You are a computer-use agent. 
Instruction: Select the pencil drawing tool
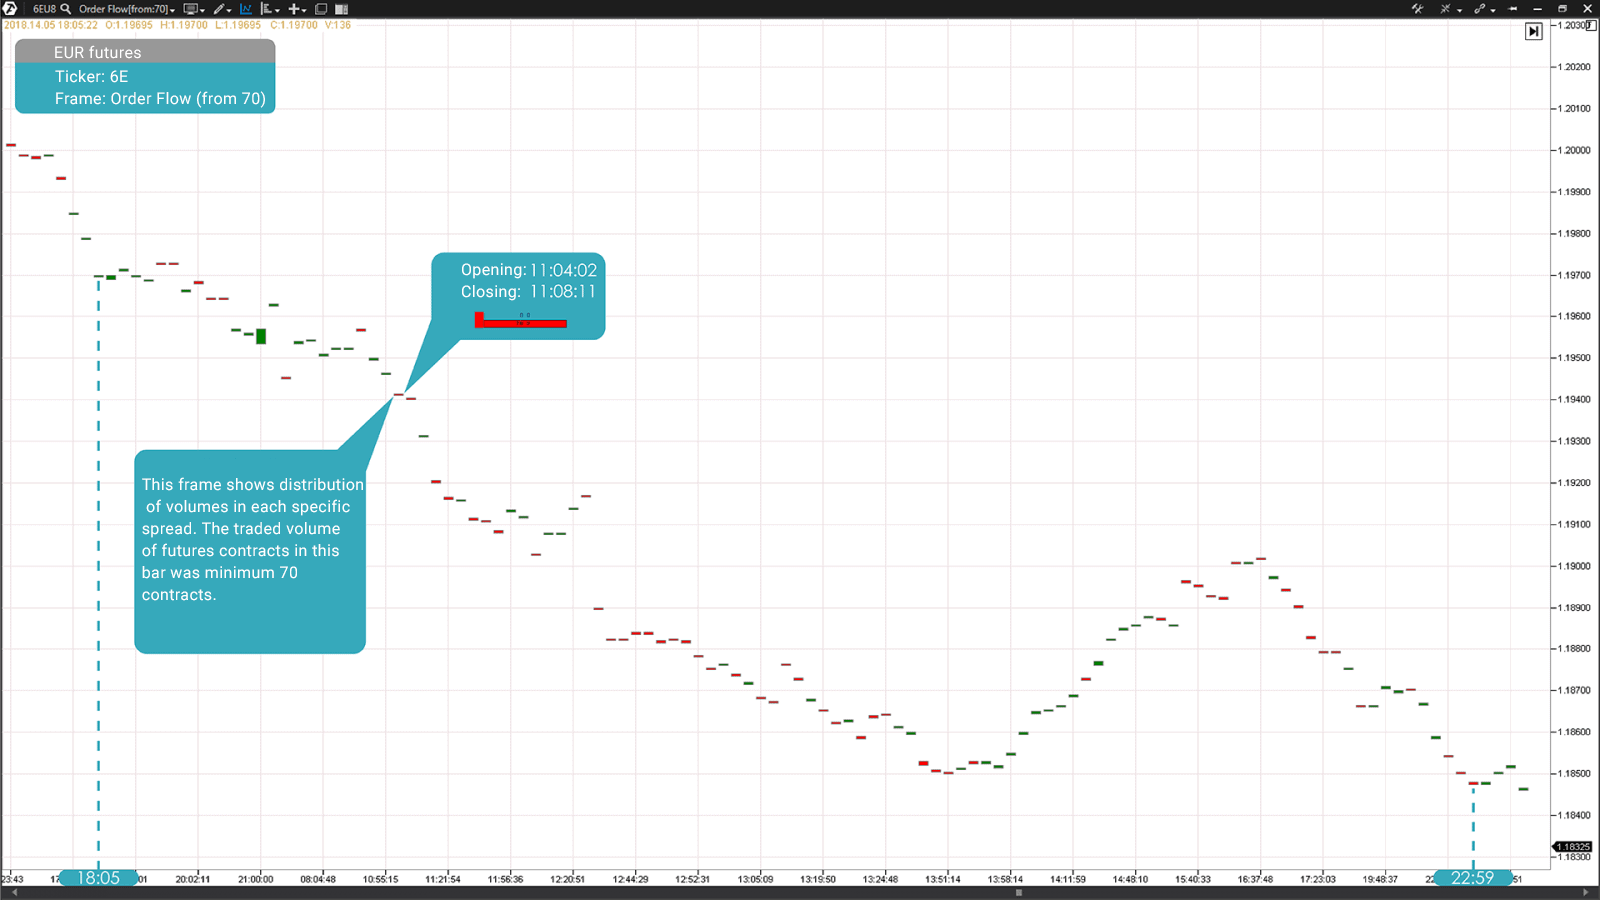[220, 9]
